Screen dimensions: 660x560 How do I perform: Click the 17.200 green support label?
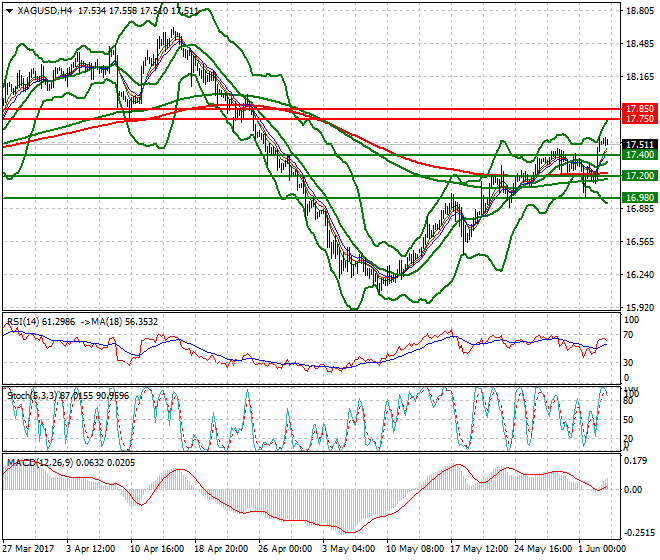coord(639,176)
